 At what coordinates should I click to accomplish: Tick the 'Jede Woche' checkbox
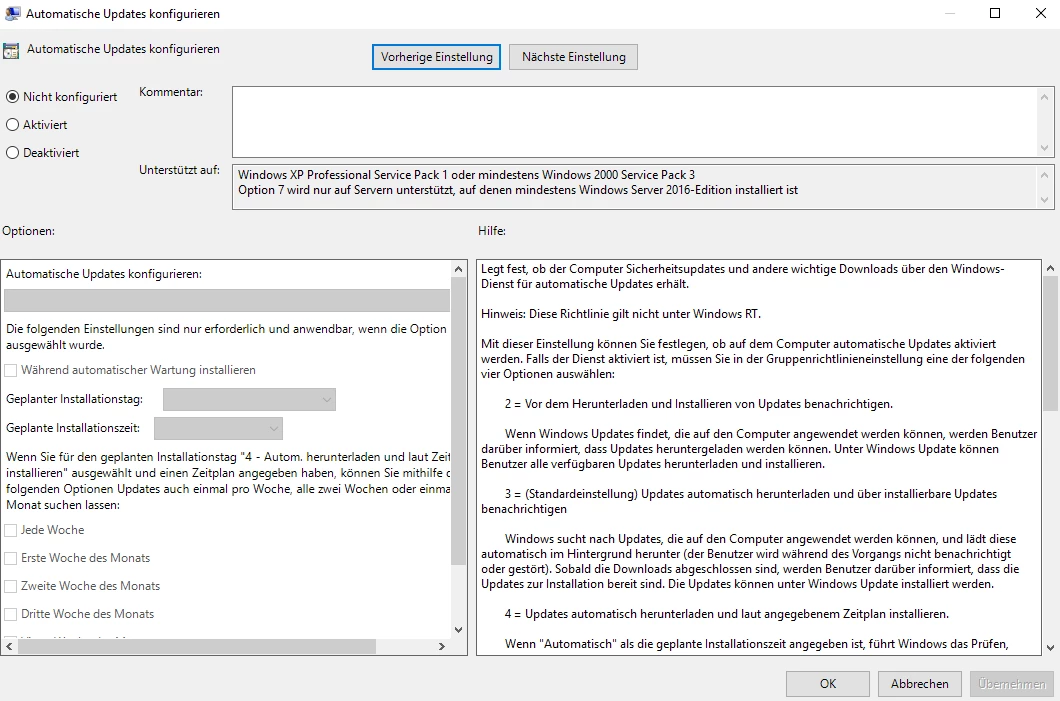point(12,530)
